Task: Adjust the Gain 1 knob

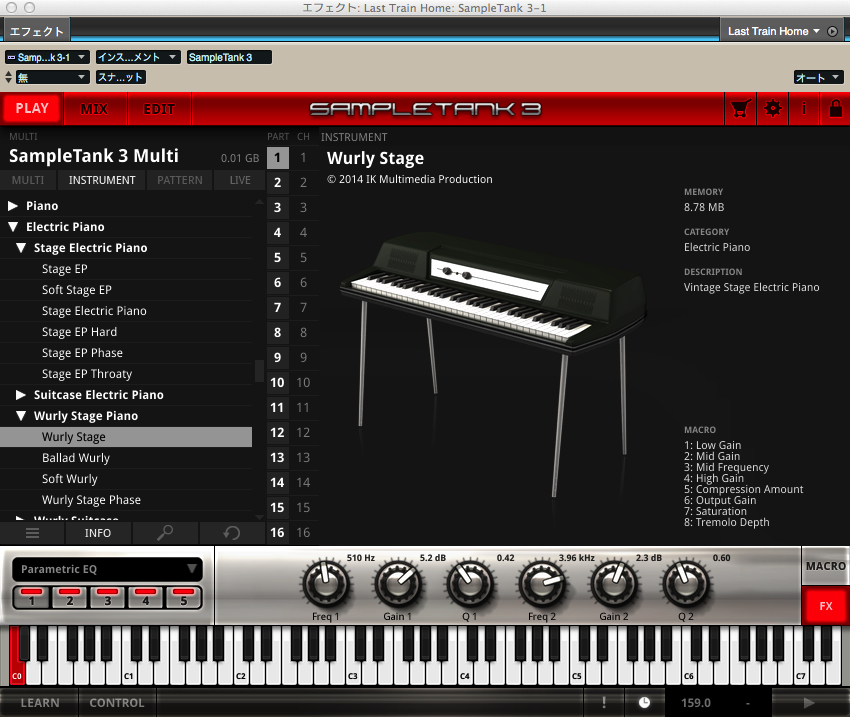Action: 398,585
